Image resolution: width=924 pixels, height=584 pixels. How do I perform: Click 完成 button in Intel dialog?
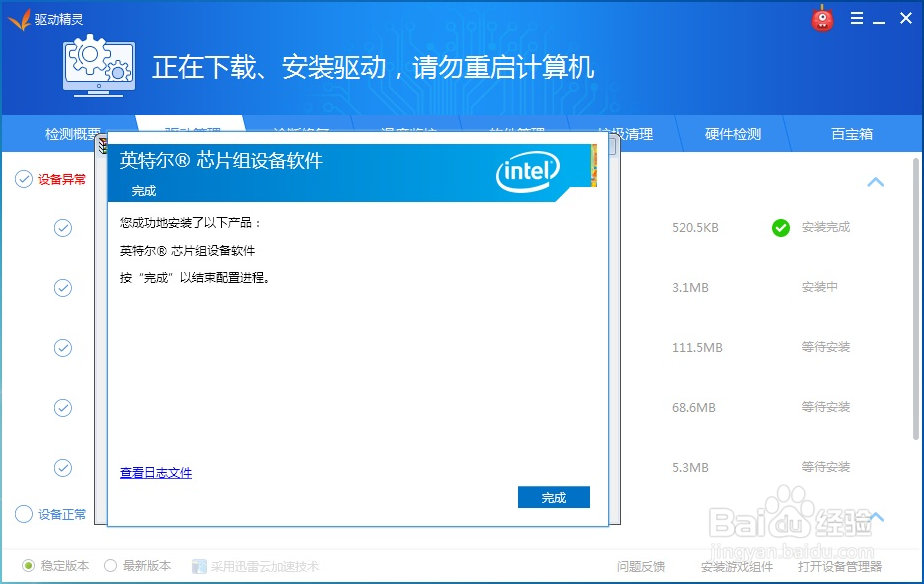554,497
